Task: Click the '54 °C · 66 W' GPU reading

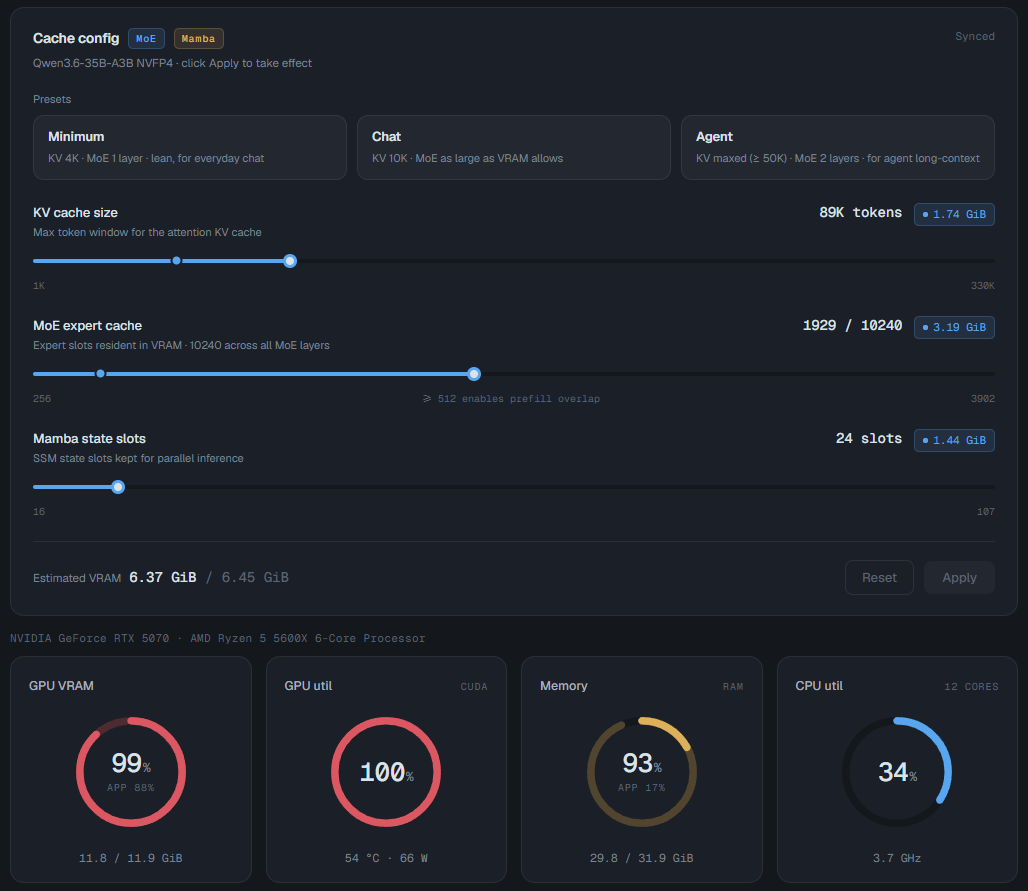Action: point(386,858)
